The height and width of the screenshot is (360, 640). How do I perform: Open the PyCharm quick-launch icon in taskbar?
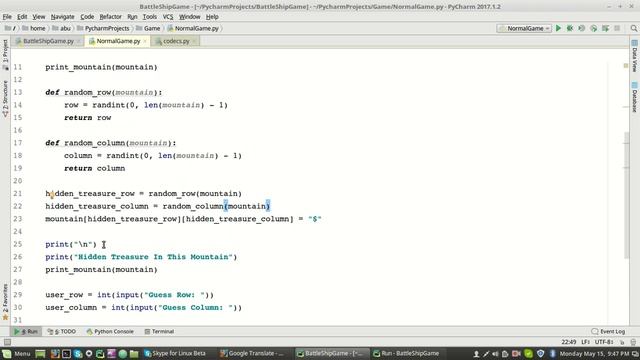click(x=100, y=353)
